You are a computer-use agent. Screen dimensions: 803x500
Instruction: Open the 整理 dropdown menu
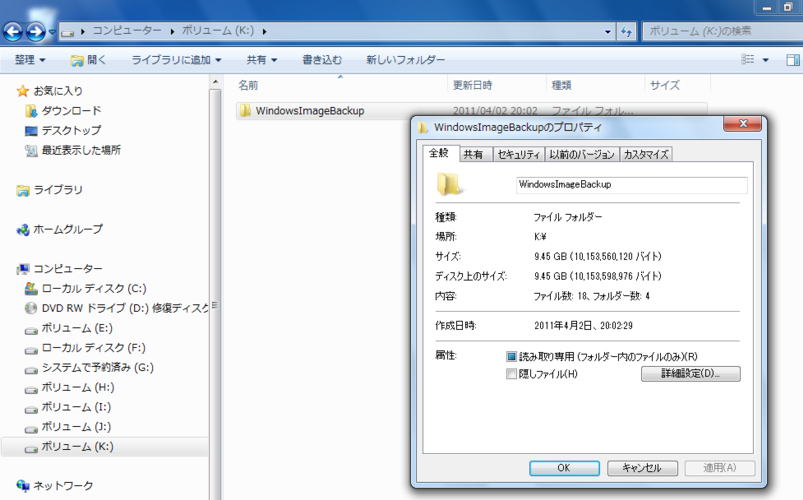click(30, 60)
